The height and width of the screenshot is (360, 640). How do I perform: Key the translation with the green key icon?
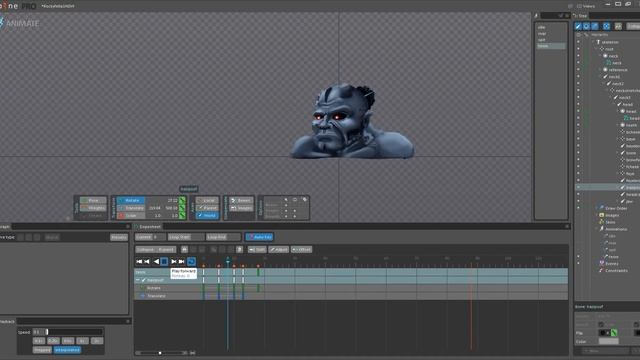pos(182,208)
